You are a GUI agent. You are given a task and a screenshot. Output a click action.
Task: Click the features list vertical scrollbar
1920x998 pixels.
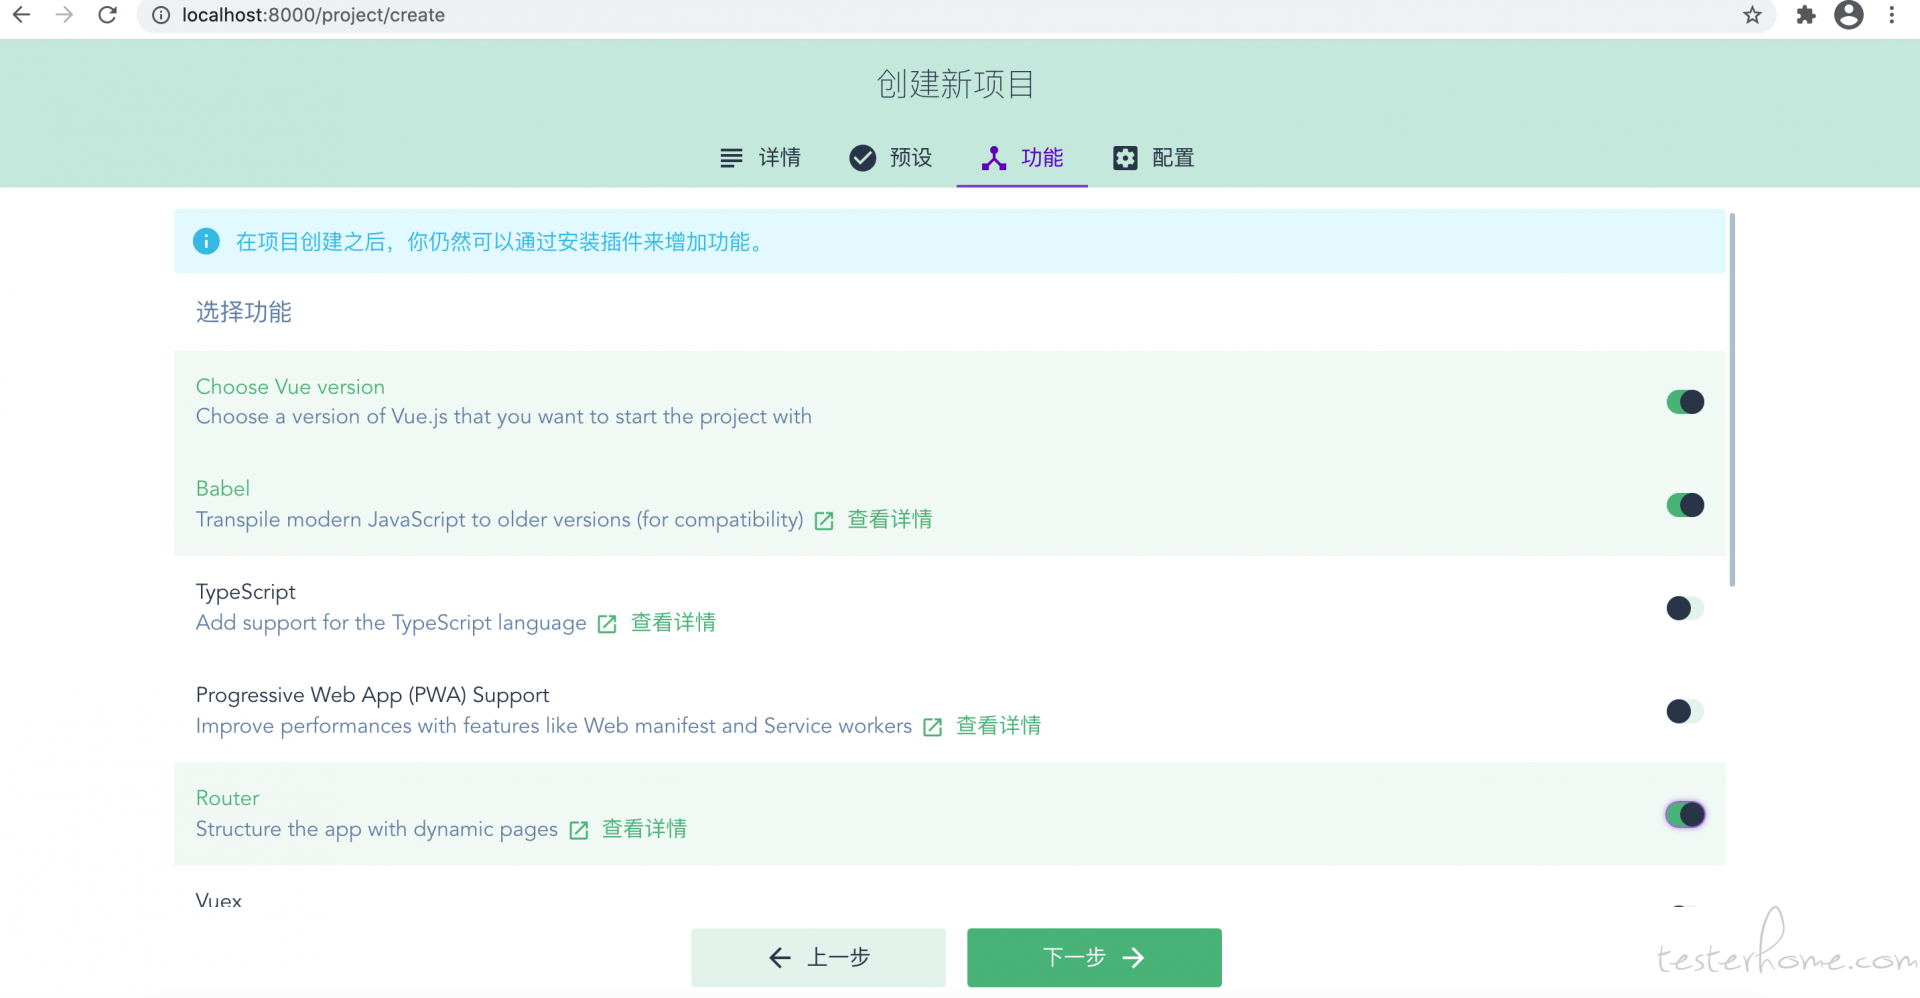pos(1732,400)
